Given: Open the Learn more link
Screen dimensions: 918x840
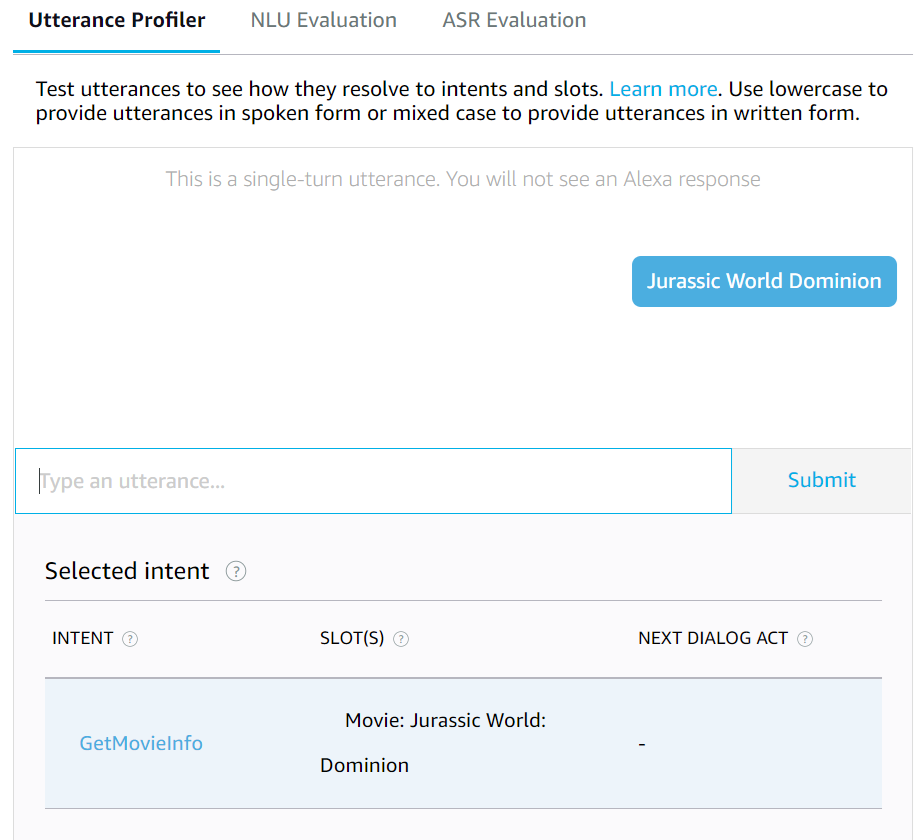Looking at the screenshot, I should (x=663, y=89).
